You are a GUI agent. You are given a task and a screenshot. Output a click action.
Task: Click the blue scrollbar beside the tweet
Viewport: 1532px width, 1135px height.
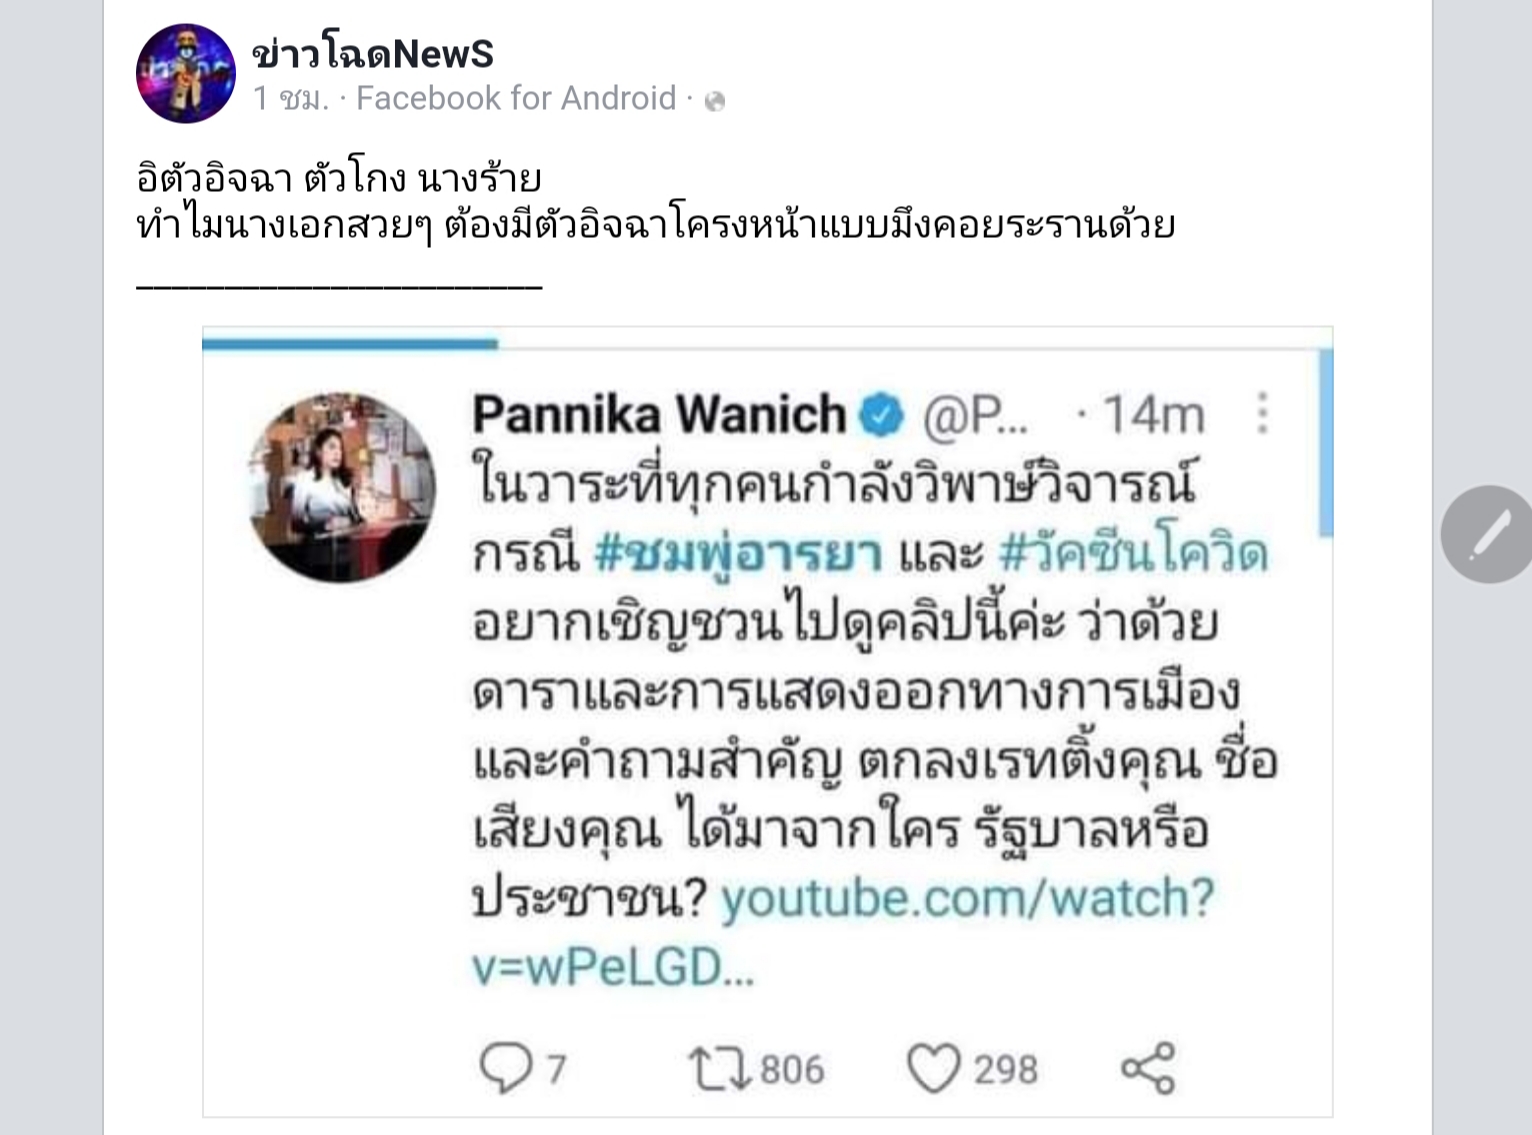point(1326,442)
